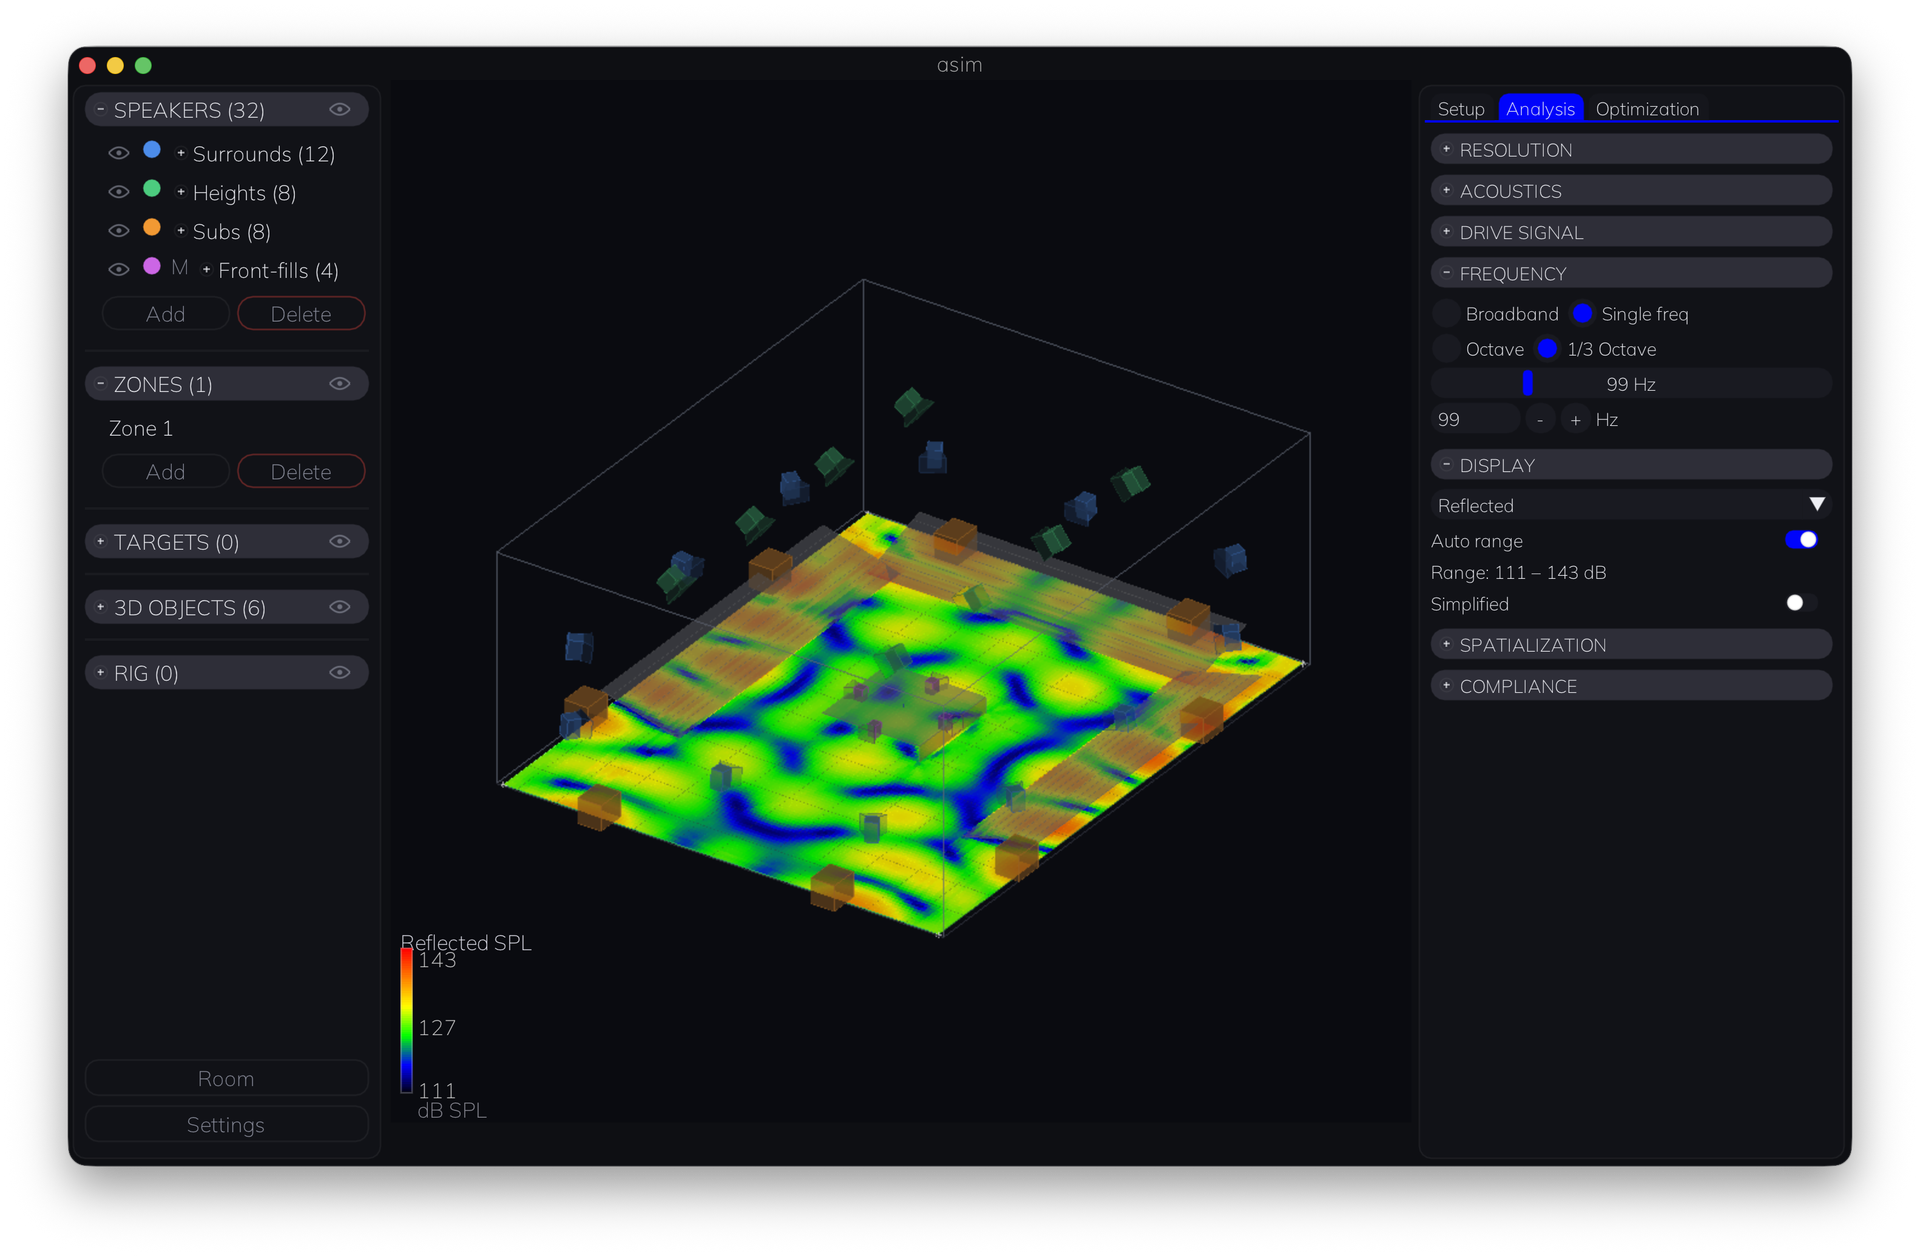Click the ZONES eye icon
Screen dimensions: 1920x1256
340,384
